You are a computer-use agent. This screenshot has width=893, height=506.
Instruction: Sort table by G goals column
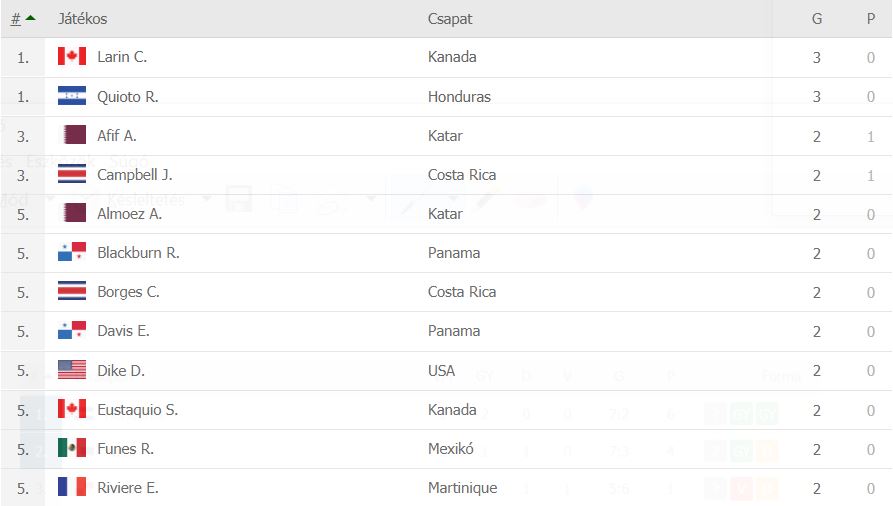click(817, 19)
